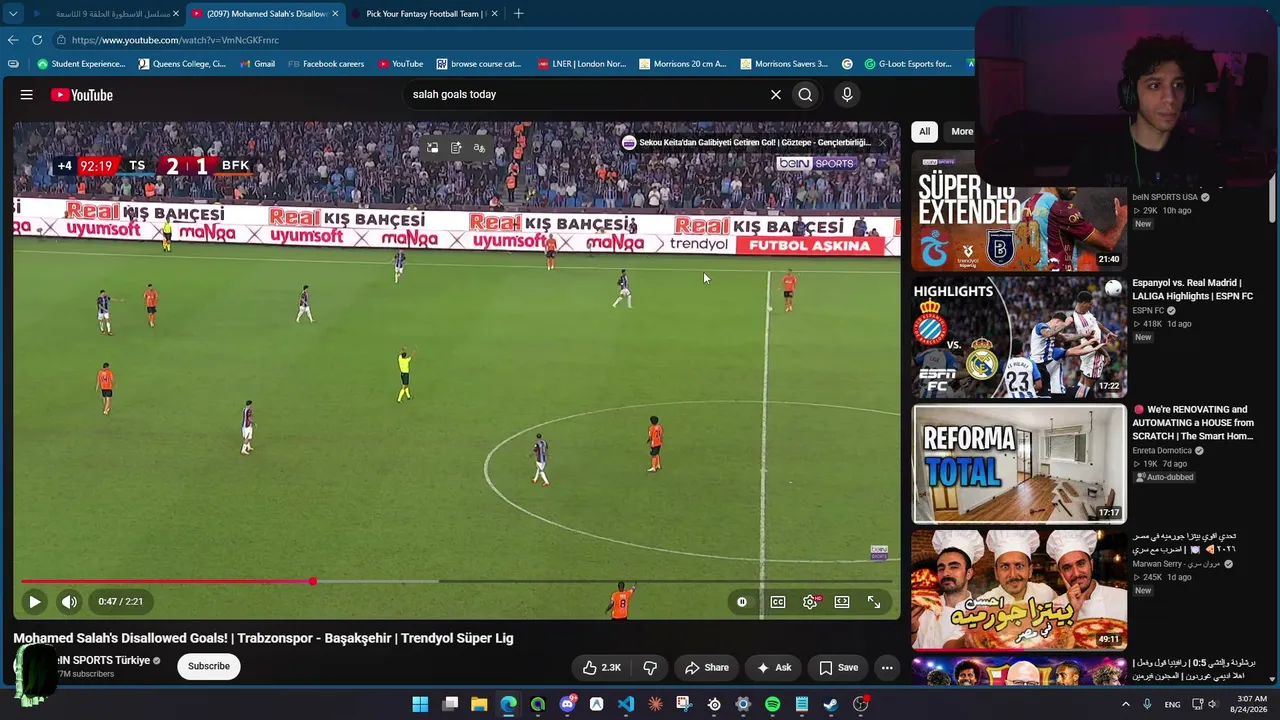Like the video with thumbs up

coord(602,667)
